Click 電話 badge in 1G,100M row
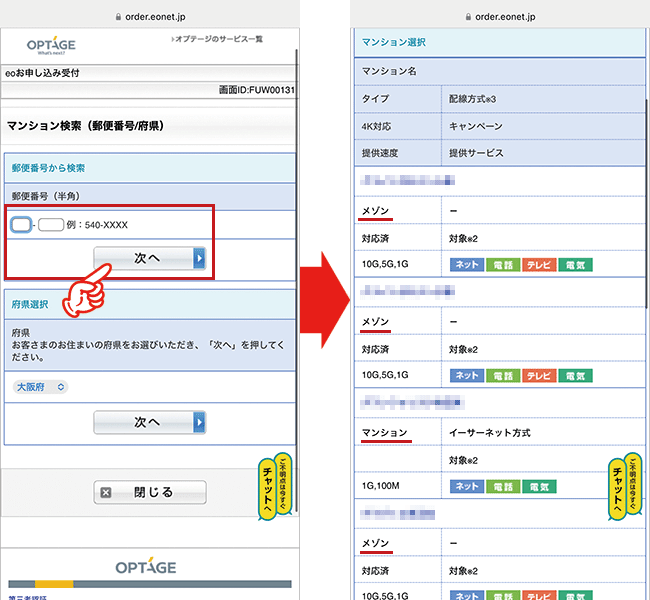Image resolution: width=650 pixels, height=600 pixels. (x=503, y=486)
